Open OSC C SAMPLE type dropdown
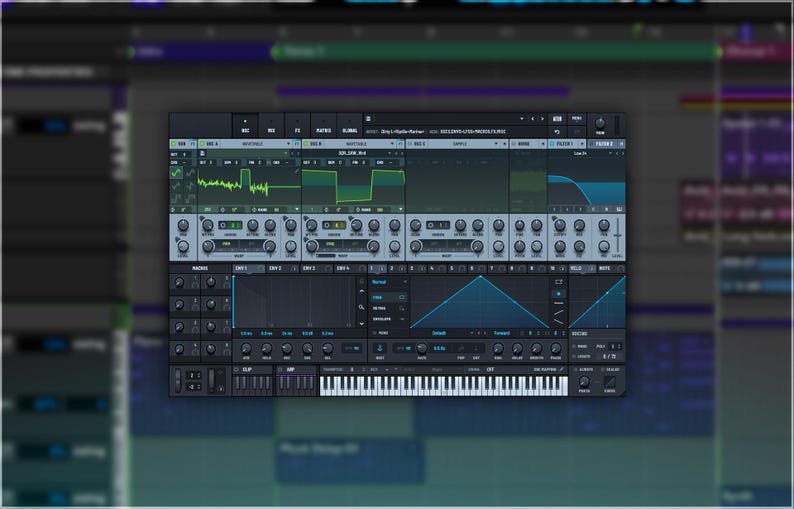 pyautogui.click(x=465, y=144)
